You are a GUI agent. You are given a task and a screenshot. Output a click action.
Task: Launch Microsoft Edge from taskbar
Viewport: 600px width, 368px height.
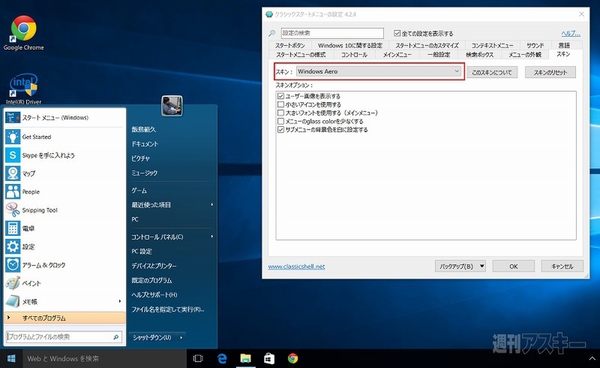[222, 358]
